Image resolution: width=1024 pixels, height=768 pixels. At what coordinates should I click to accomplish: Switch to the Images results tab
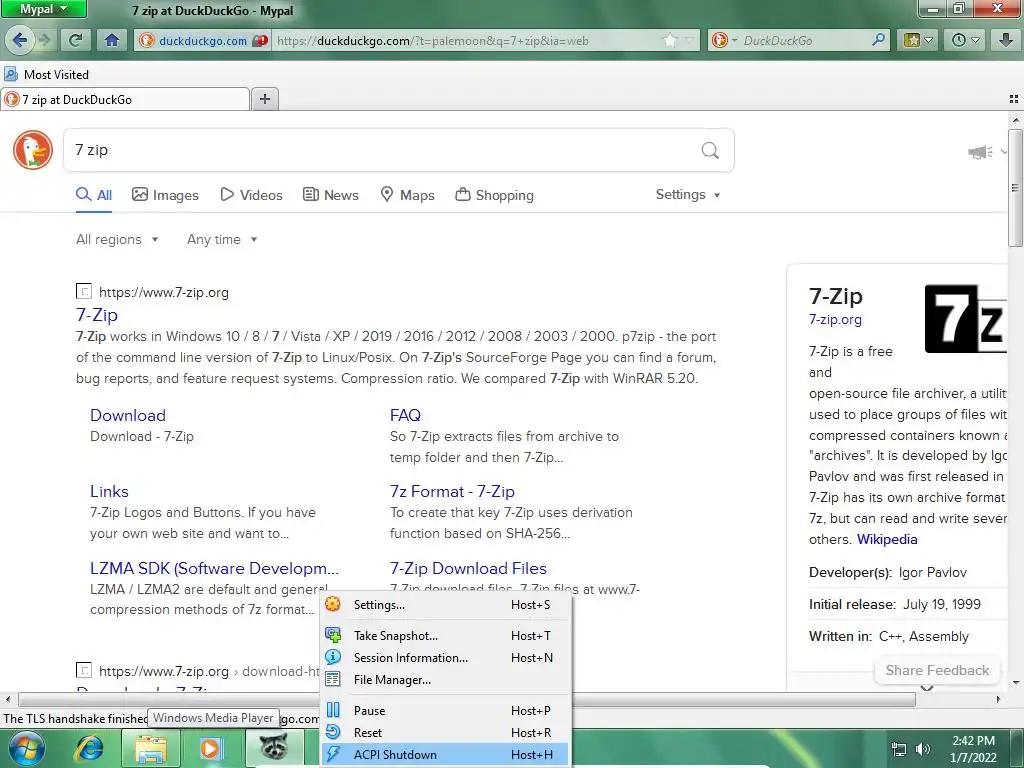165,195
